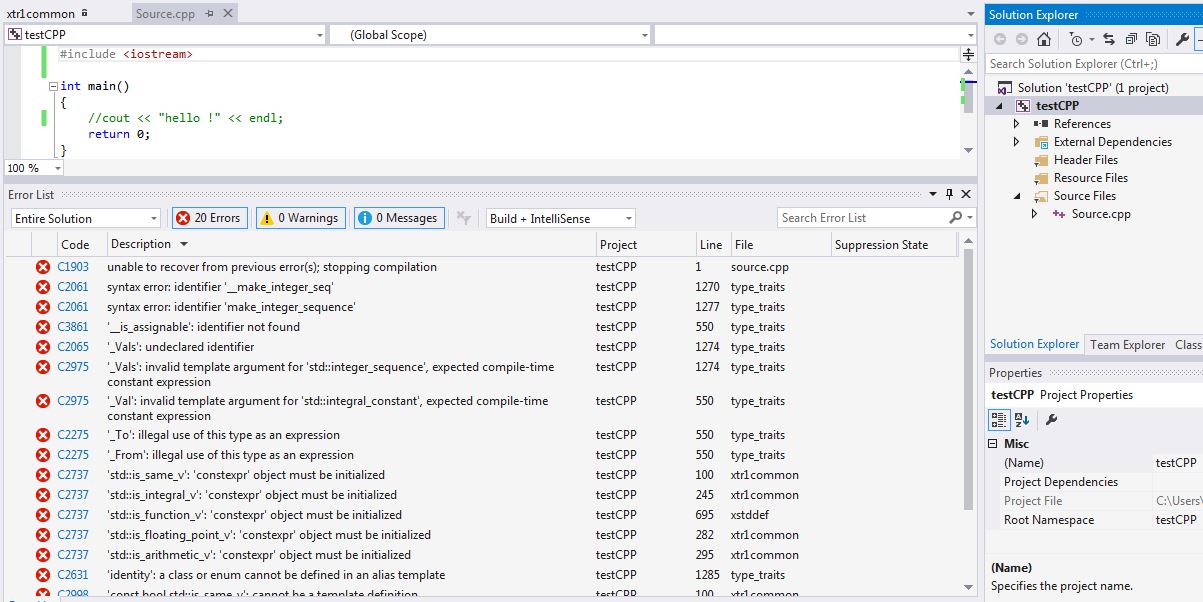Toggle the 0 Warnings filter
Image resolution: width=1203 pixels, height=602 pixels.
(300, 218)
